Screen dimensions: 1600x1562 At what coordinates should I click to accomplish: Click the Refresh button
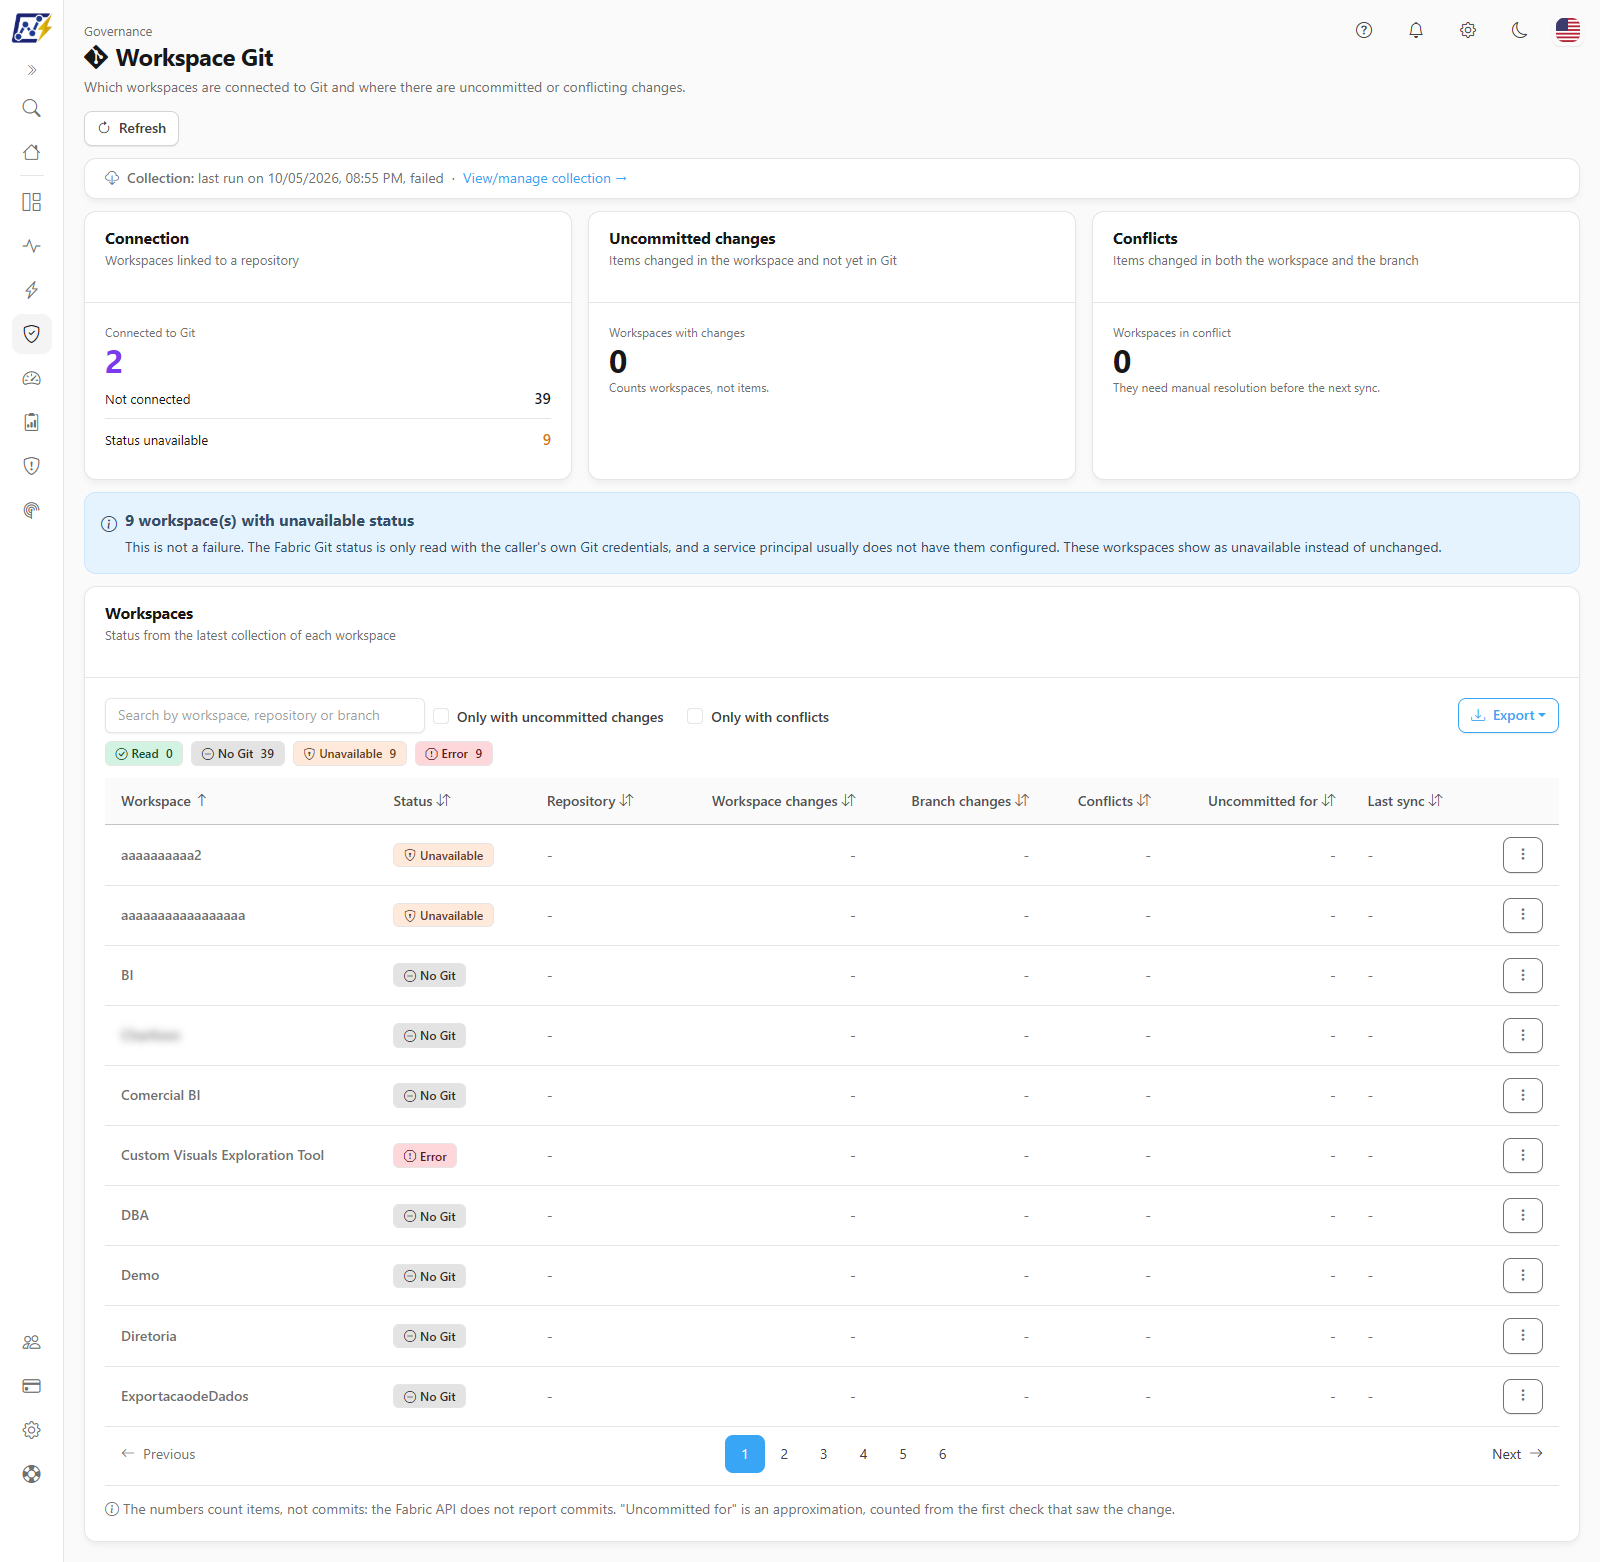pyautogui.click(x=132, y=128)
